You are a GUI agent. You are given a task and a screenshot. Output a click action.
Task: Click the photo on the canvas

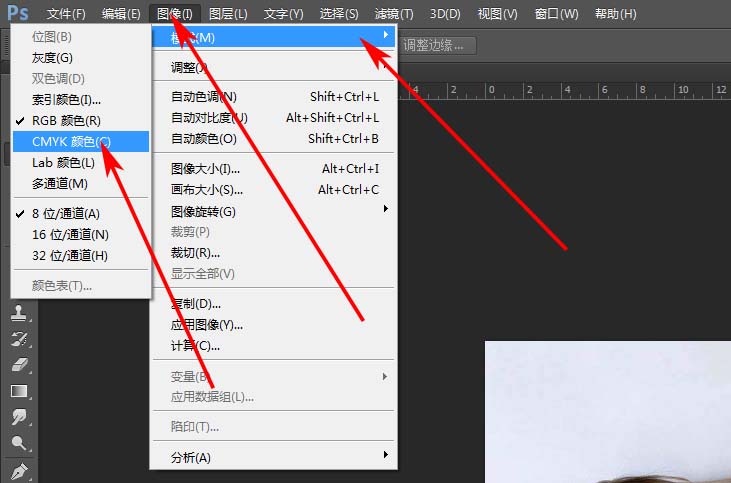pos(608,412)
